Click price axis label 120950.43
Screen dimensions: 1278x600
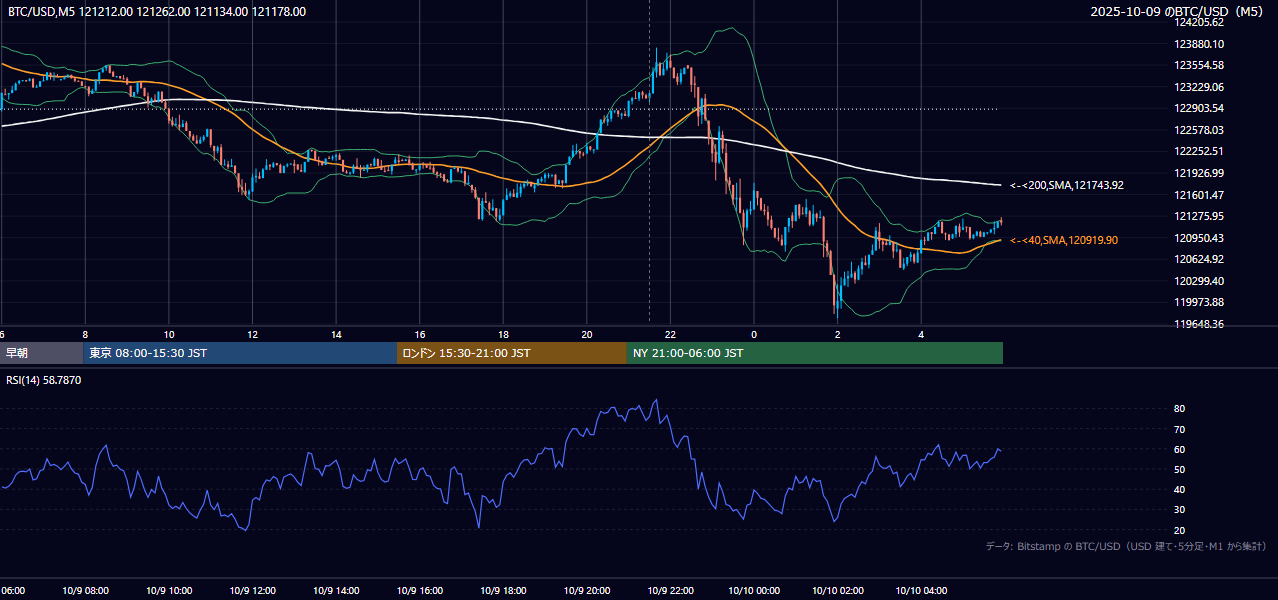click(x=1199, y=238)
